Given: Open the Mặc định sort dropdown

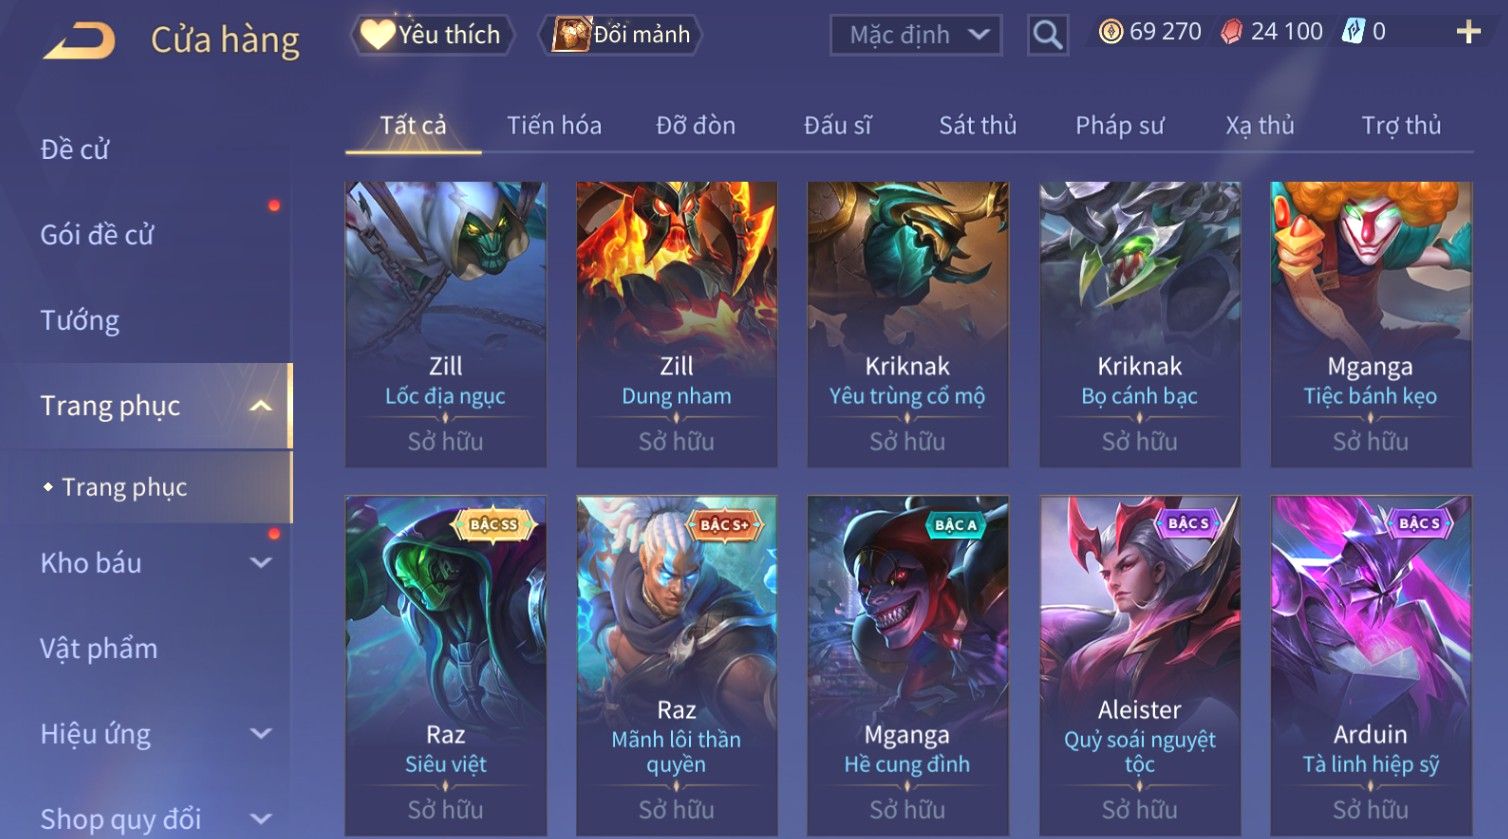Looking at the screenshot, I should point(916,35).
